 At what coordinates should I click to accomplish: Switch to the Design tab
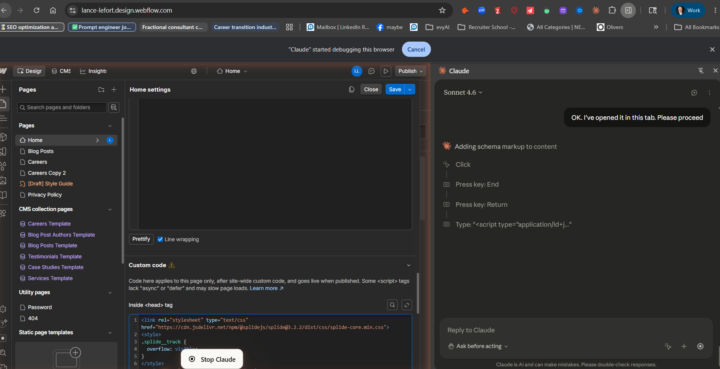(x=29, y=71)
